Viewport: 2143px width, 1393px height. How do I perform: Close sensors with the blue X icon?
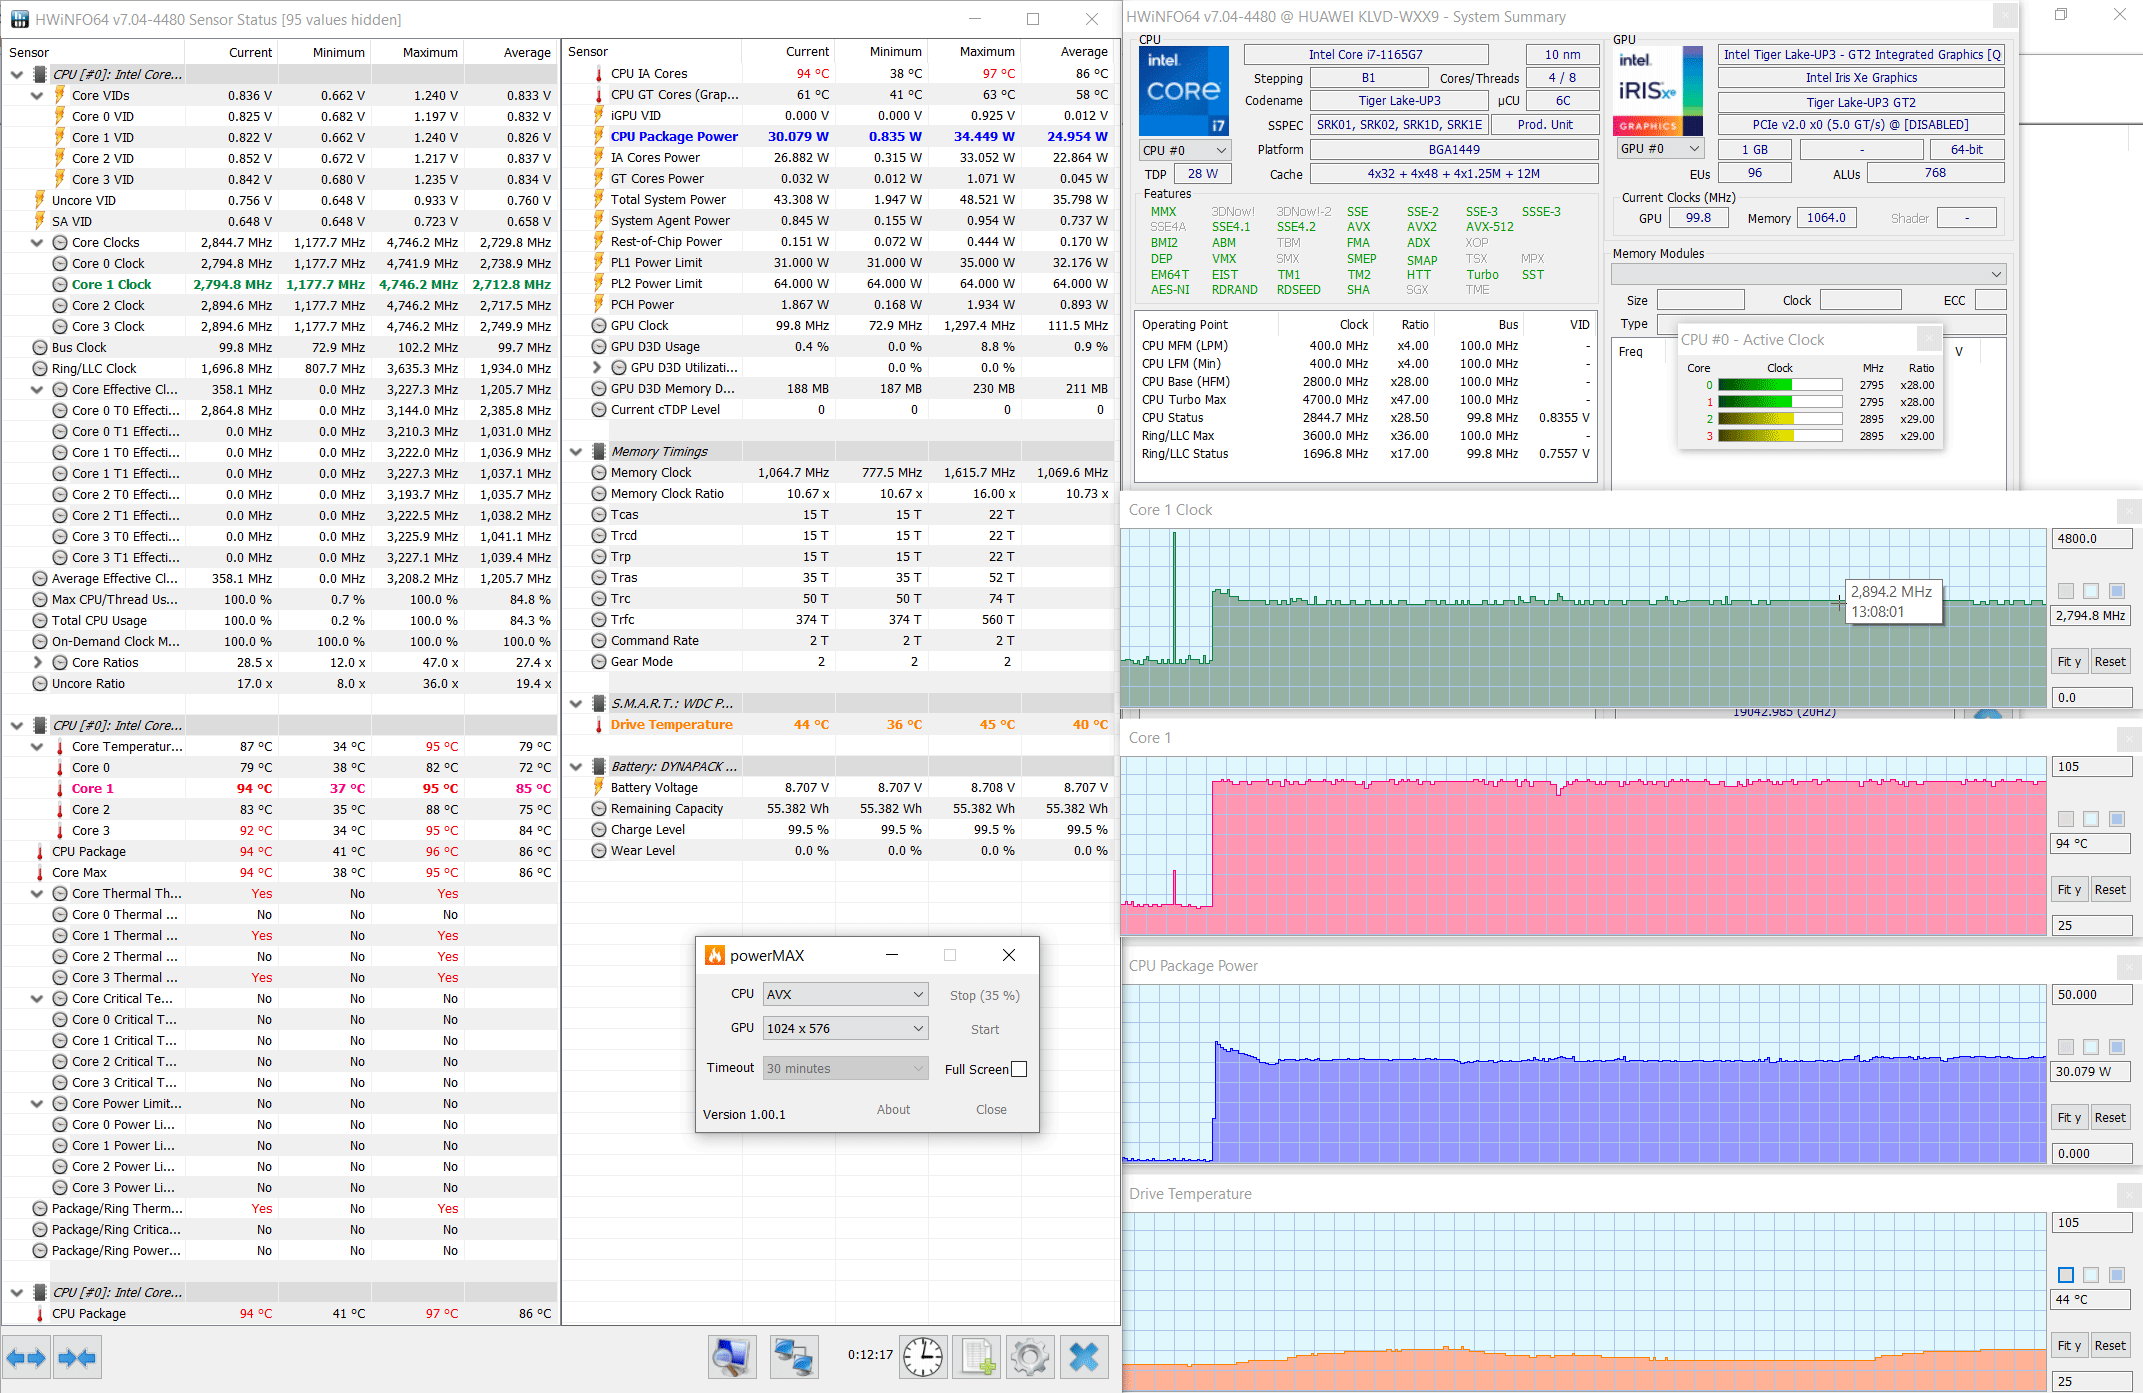pos(1084,1357)
